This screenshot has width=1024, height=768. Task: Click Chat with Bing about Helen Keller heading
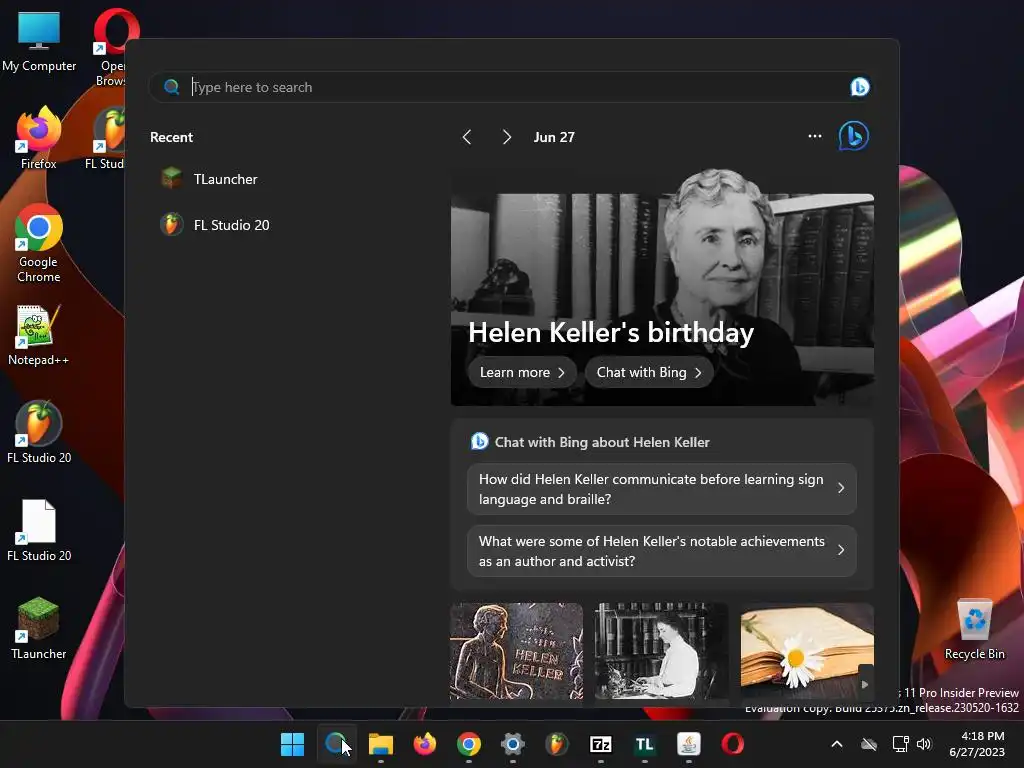[601, 442]
